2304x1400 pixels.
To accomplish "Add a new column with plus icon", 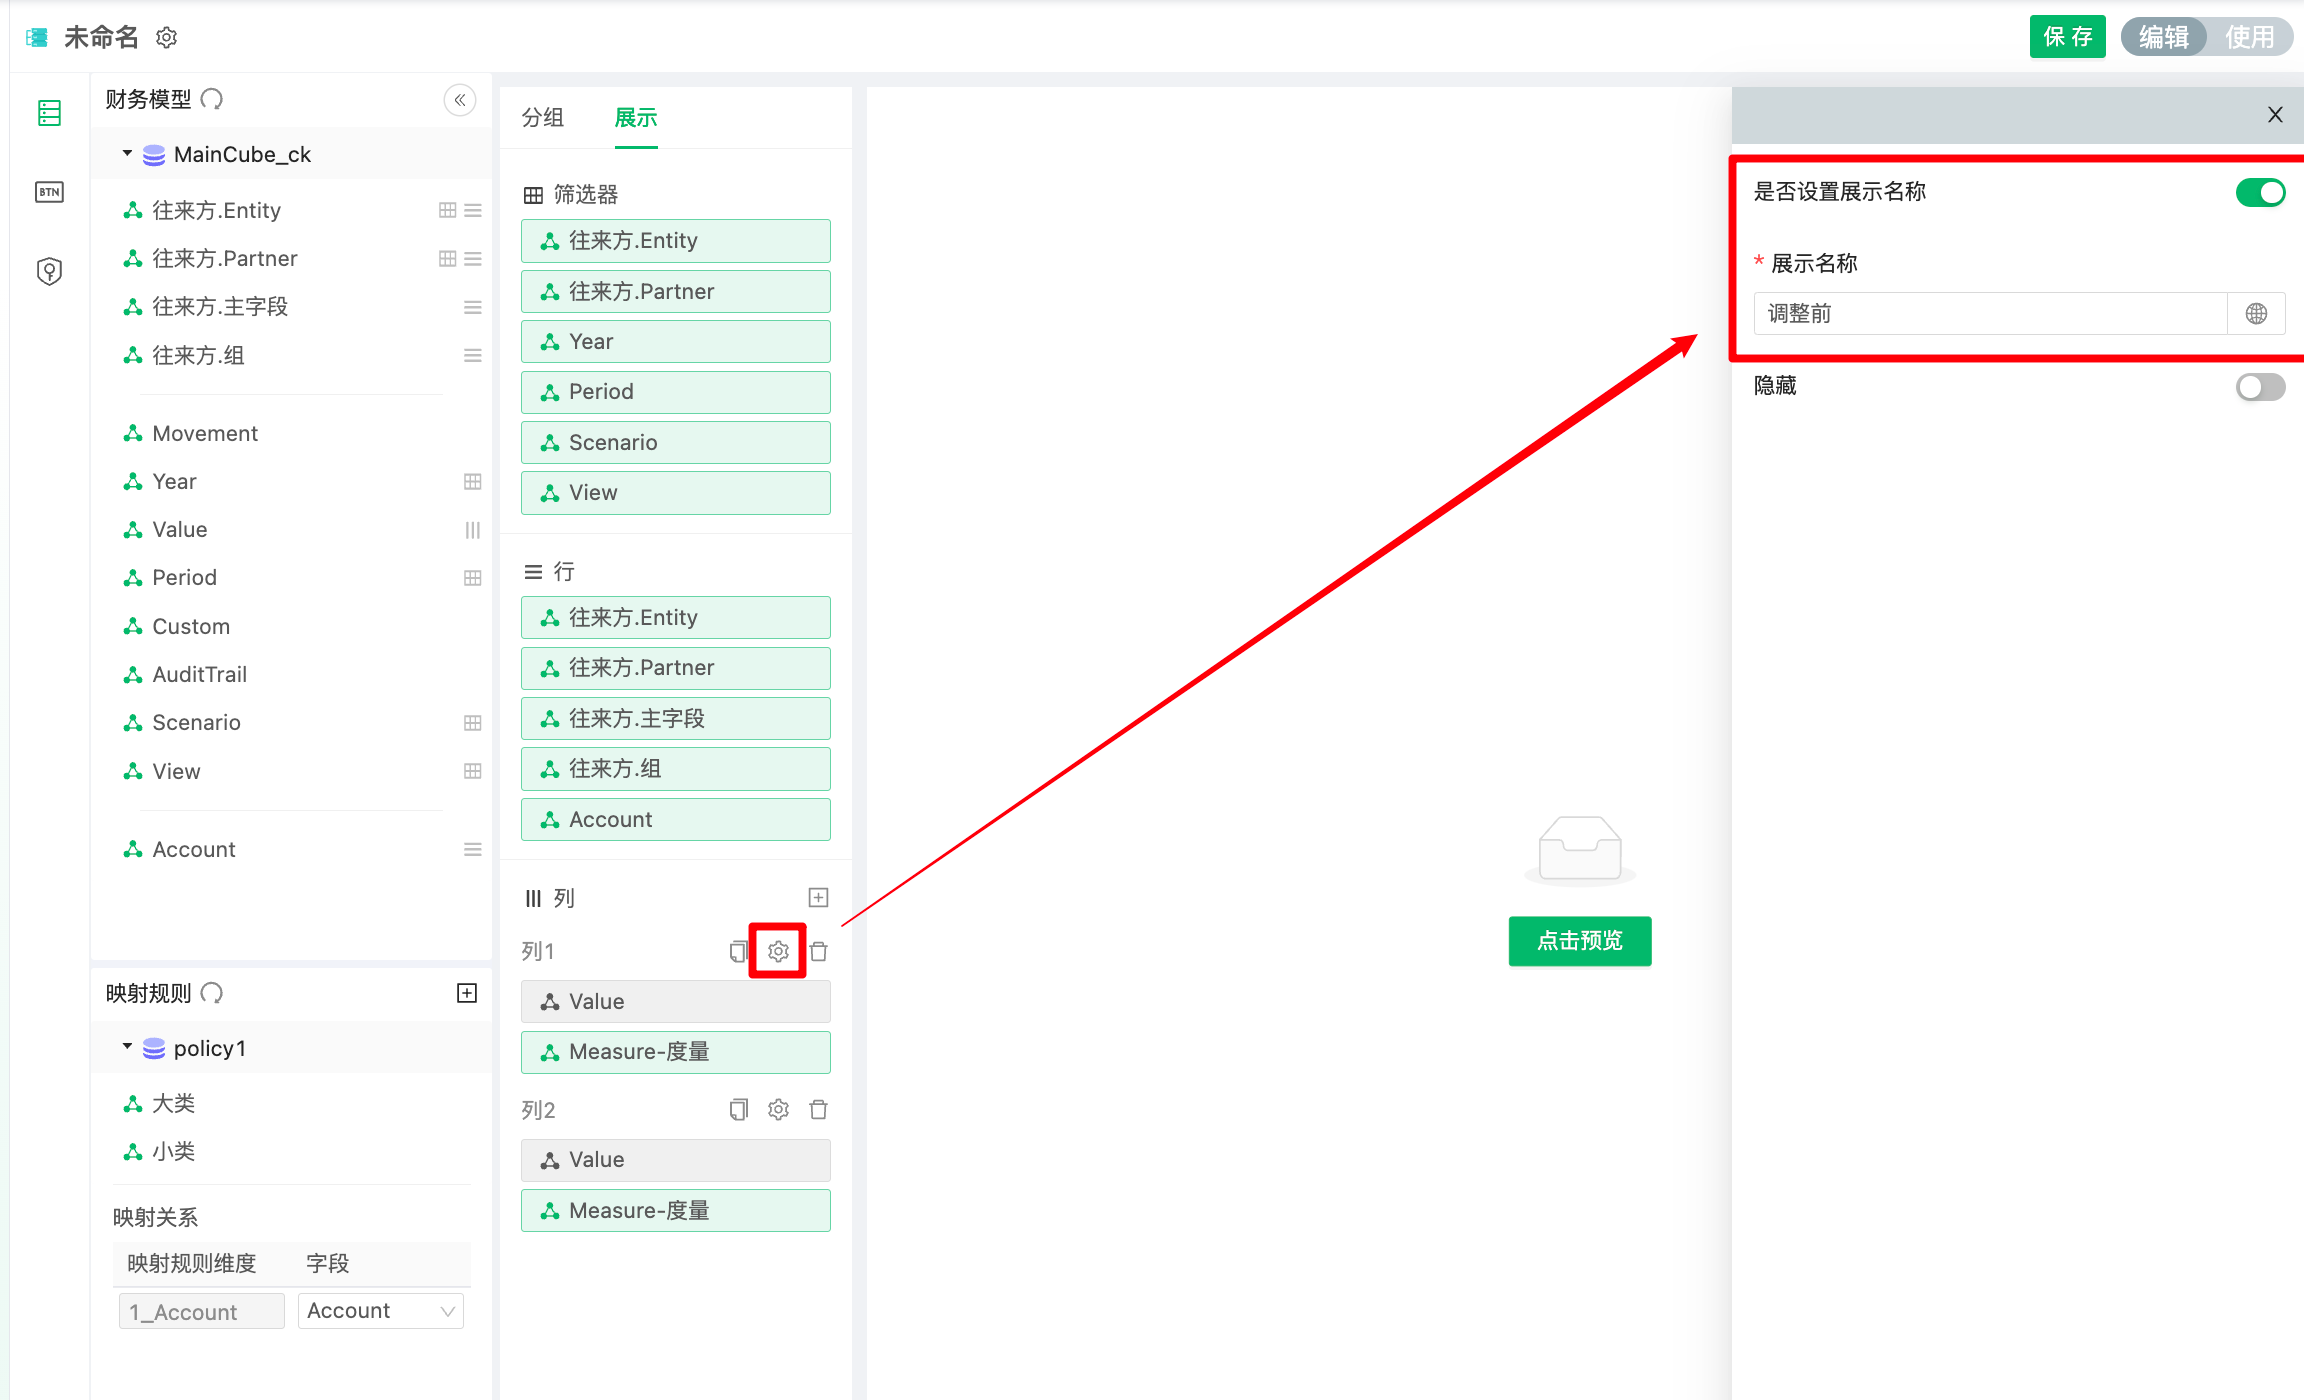I will pos(818,897).
